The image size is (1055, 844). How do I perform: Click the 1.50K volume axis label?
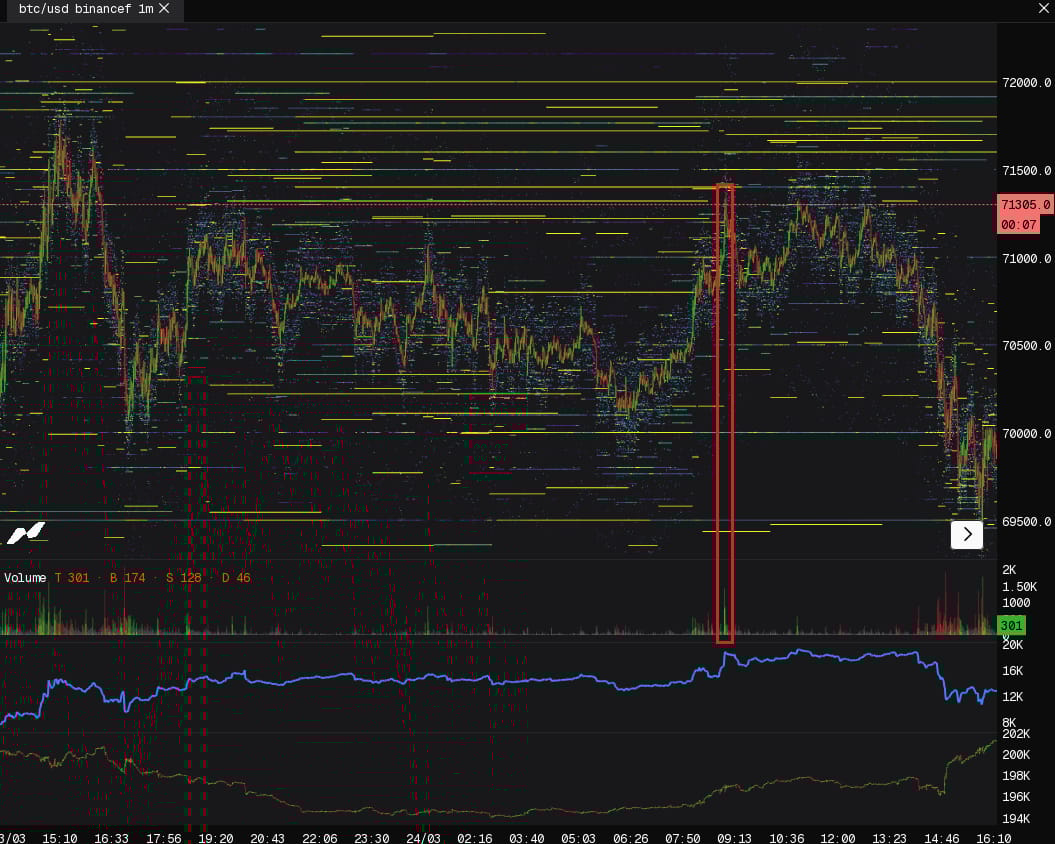(1019, 587)
